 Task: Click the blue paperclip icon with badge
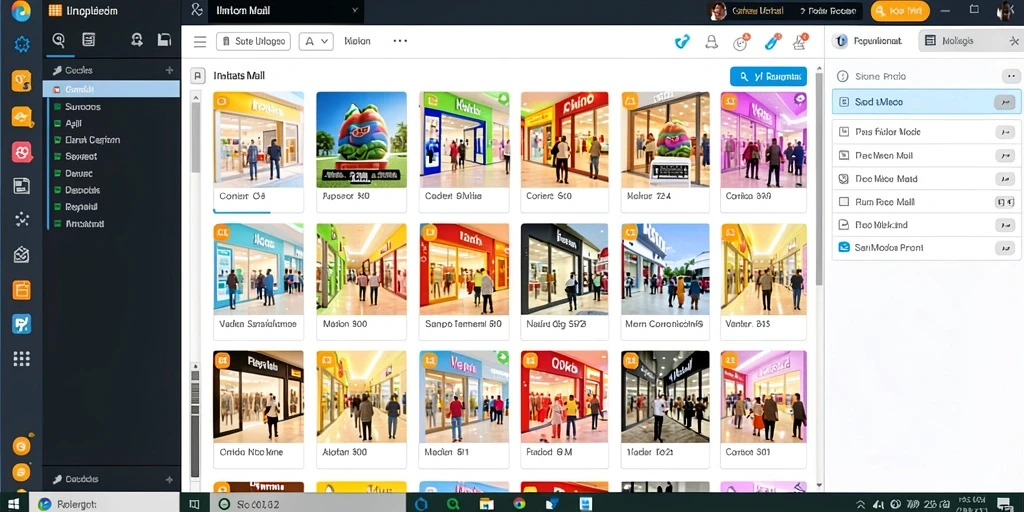pos(773,42)
